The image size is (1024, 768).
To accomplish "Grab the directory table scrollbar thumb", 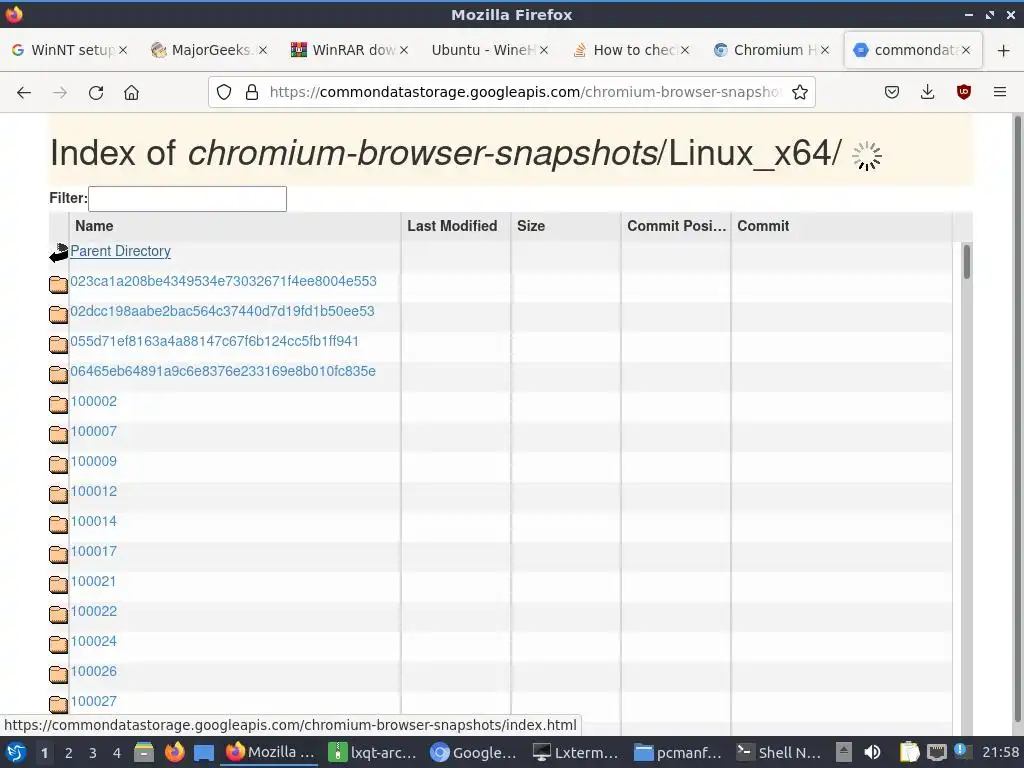I will point(967,261).
